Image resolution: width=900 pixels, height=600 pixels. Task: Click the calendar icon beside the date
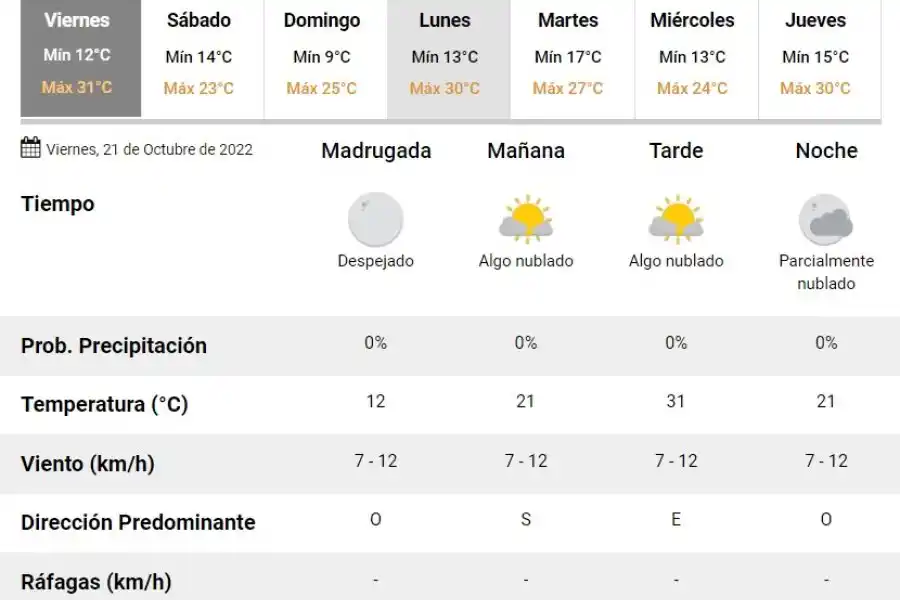click(31, 148)
